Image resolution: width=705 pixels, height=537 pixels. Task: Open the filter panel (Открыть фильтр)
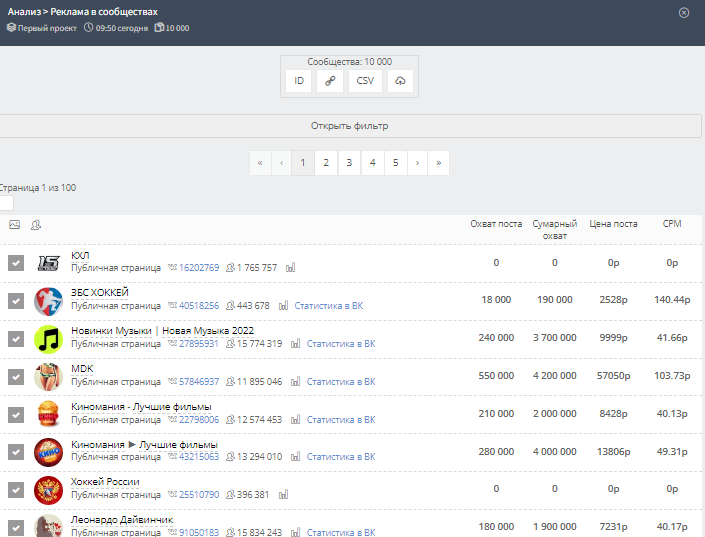[x=350, y=126]
